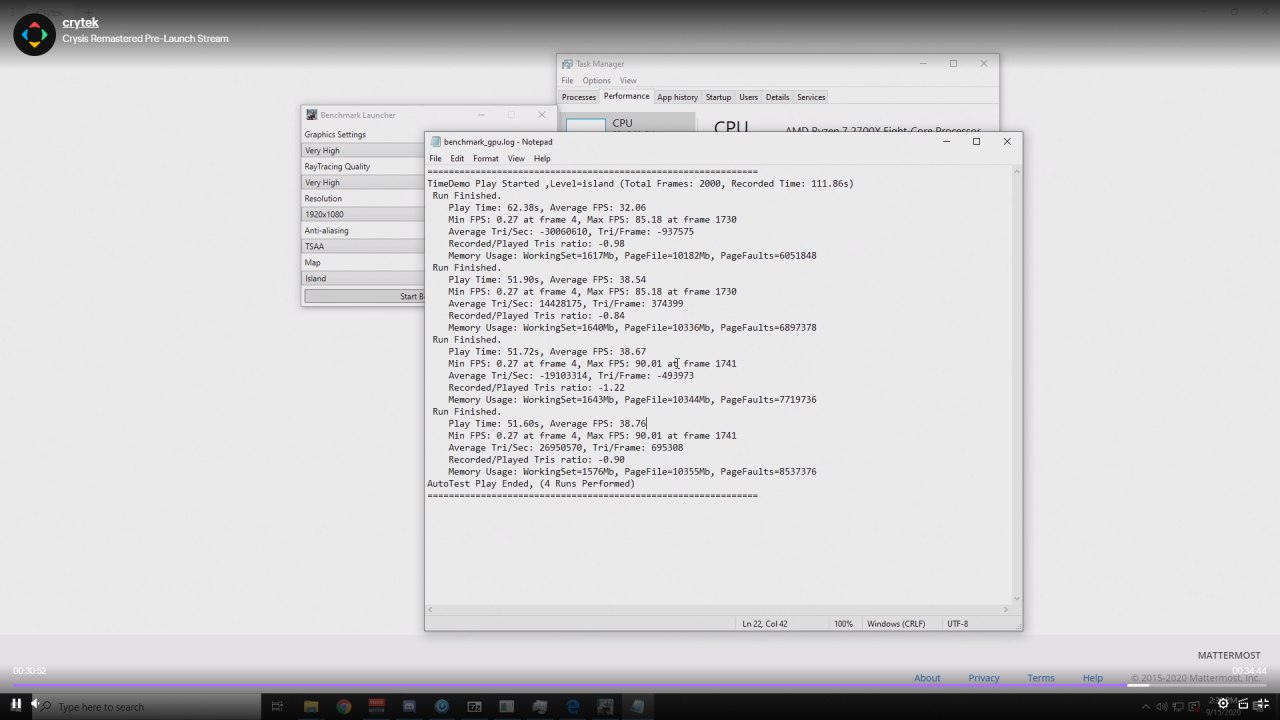The height and width of the screenshot is (720, 1280).
Task: Click Notepad's horizontal scrollbar
Action: pos(718,609)
